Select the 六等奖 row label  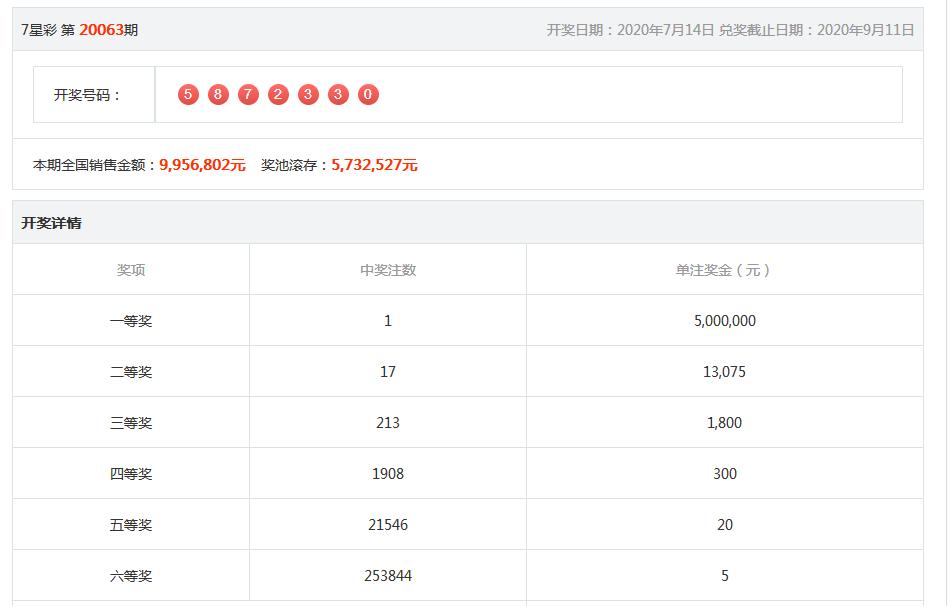131,576
